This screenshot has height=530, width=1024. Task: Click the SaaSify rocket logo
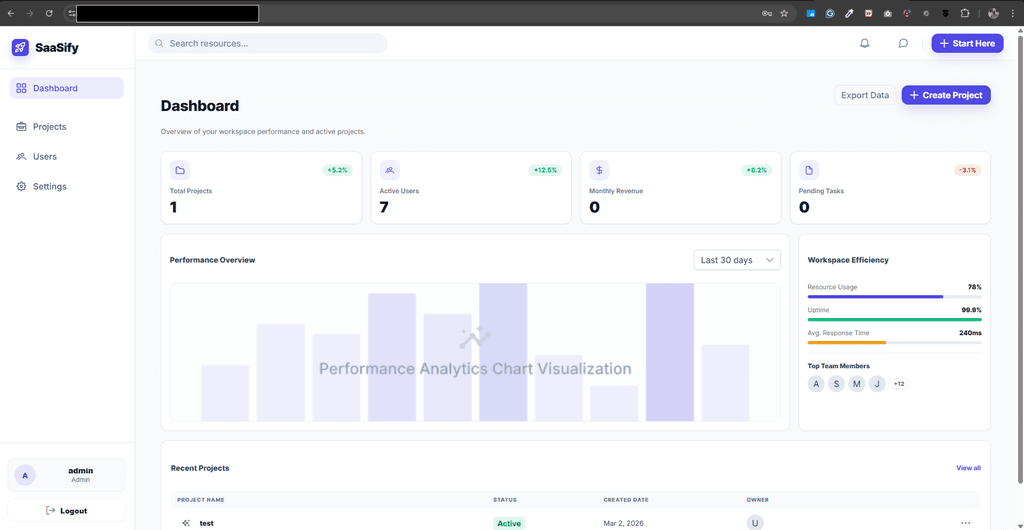point(20,47)
